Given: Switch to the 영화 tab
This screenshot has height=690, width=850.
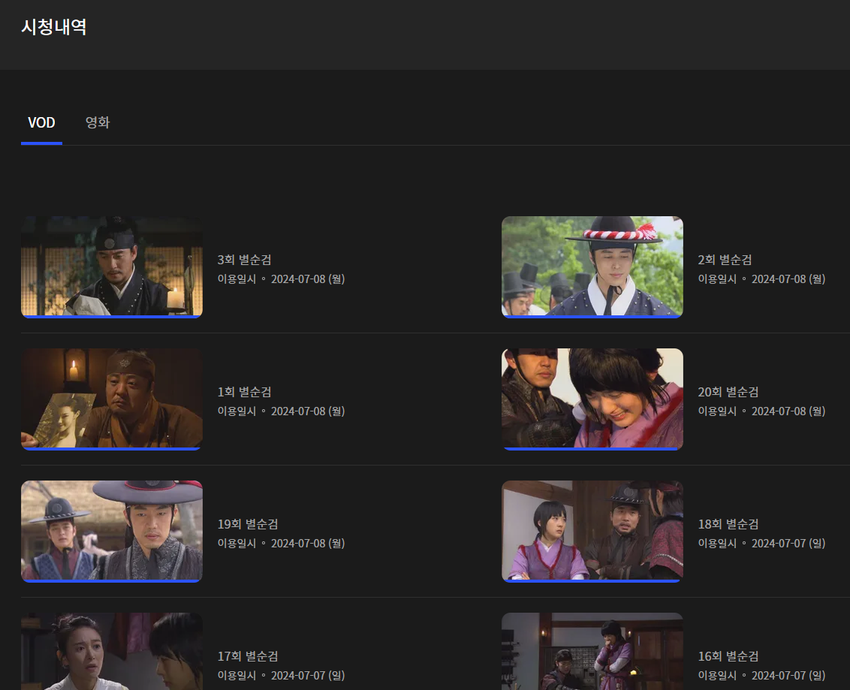Looking at the screenshot, I should coord(98,122).
